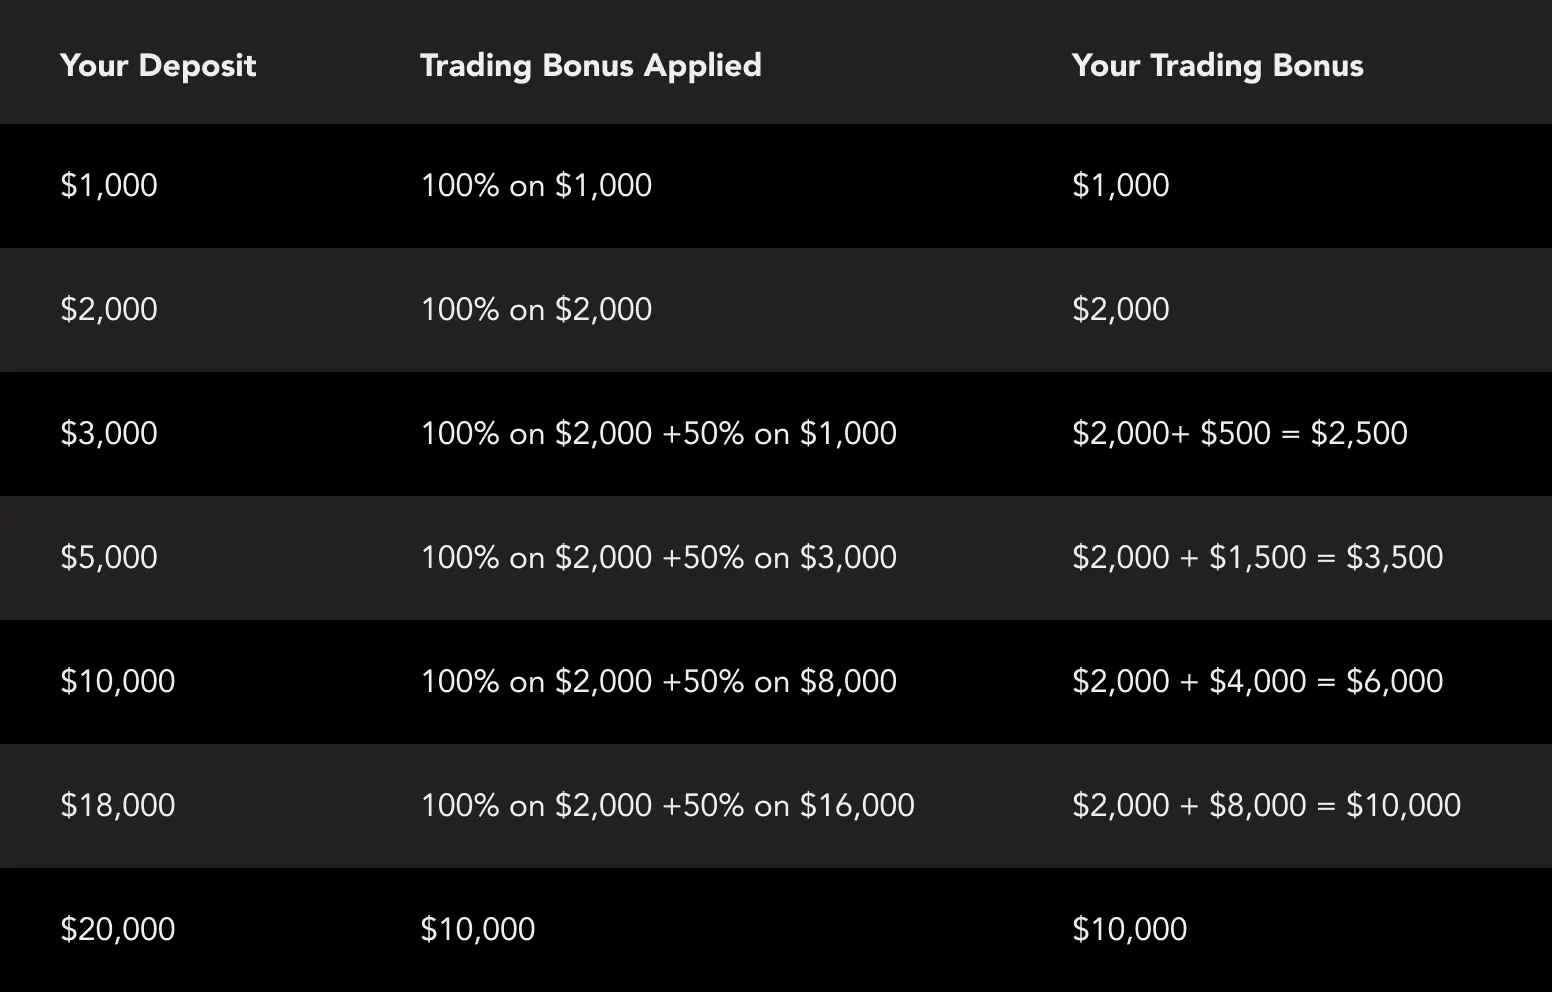1552x992 pixels.
Task: Click "100% on $2,000 +50% on $8,000"
Action: pyautogui.click(x=658, y=681)
